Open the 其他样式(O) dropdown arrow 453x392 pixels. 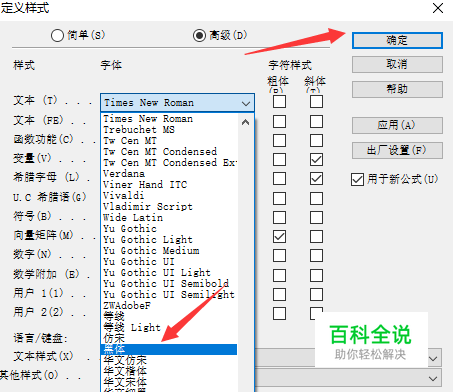[x=433, y=379]
